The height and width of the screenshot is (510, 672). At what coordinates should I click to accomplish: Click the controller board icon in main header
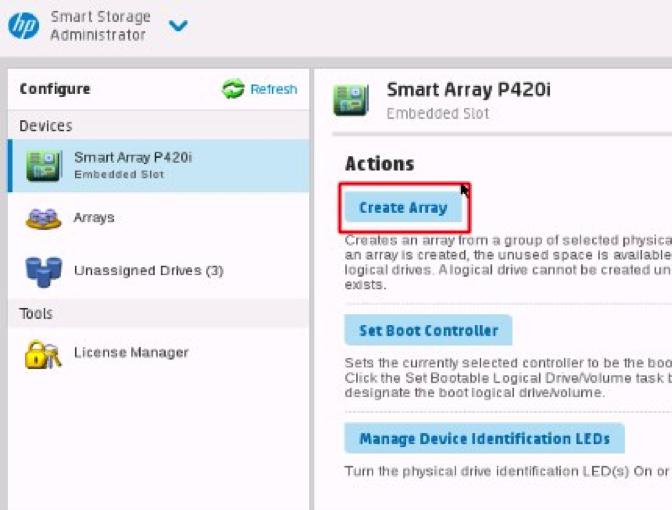pyautogui.click(x=351, y=101)
